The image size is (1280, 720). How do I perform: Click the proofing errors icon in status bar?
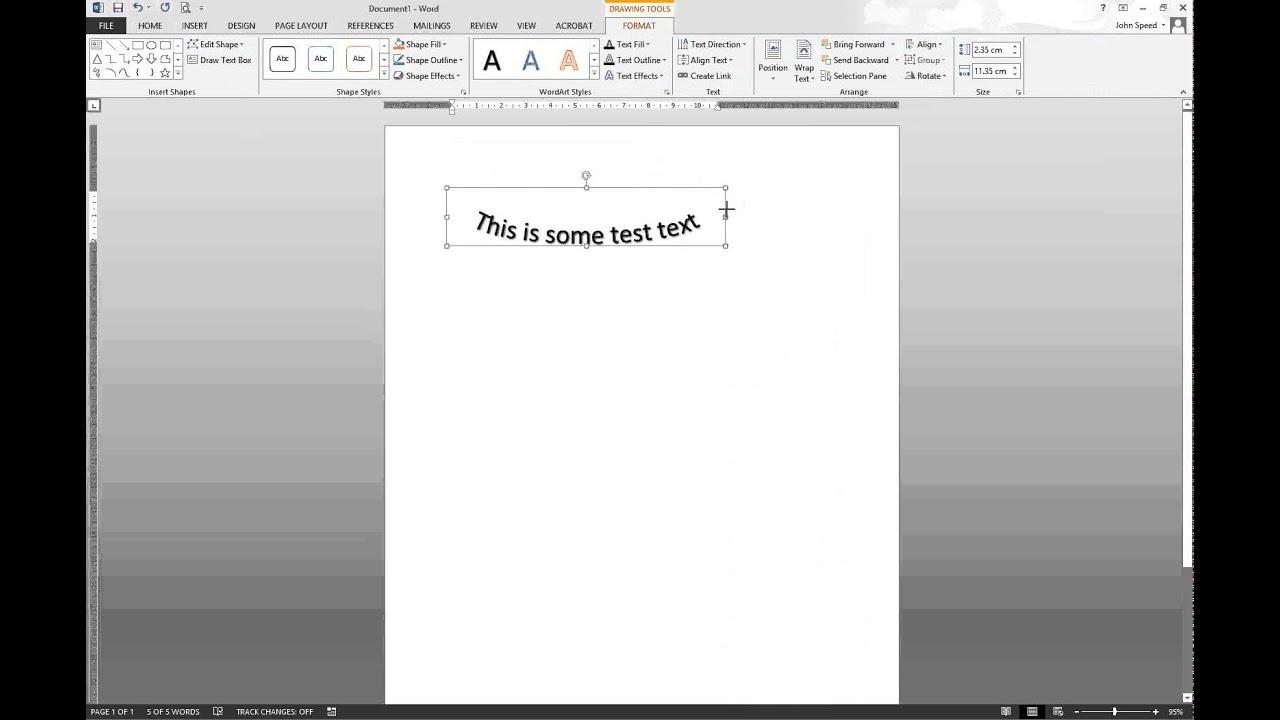(218, 712)
